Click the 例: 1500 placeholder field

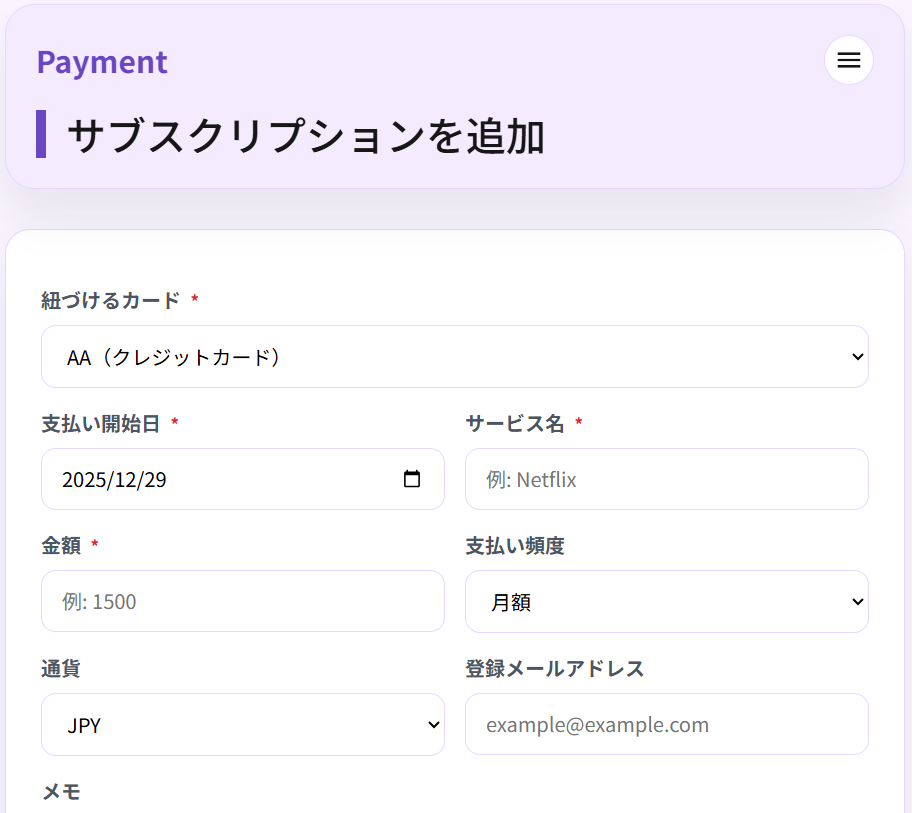[242, 601]
